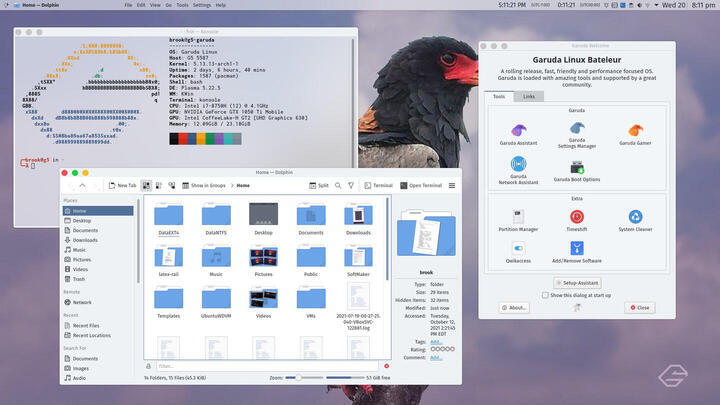This screenshot has height=405, width=720.
Task: Open the Templates folder
Action: coord(169,302)
